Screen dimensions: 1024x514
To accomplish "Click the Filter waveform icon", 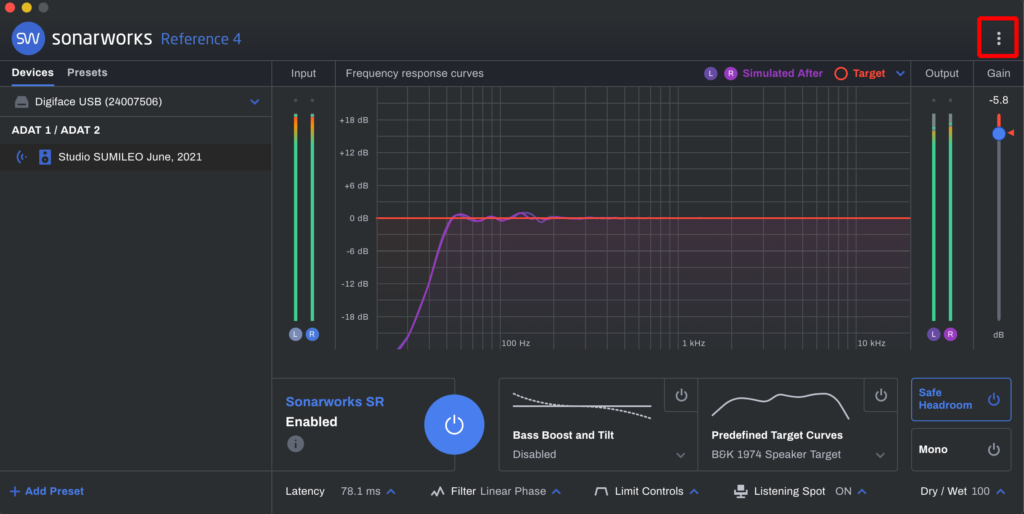I will coord(438,491).
